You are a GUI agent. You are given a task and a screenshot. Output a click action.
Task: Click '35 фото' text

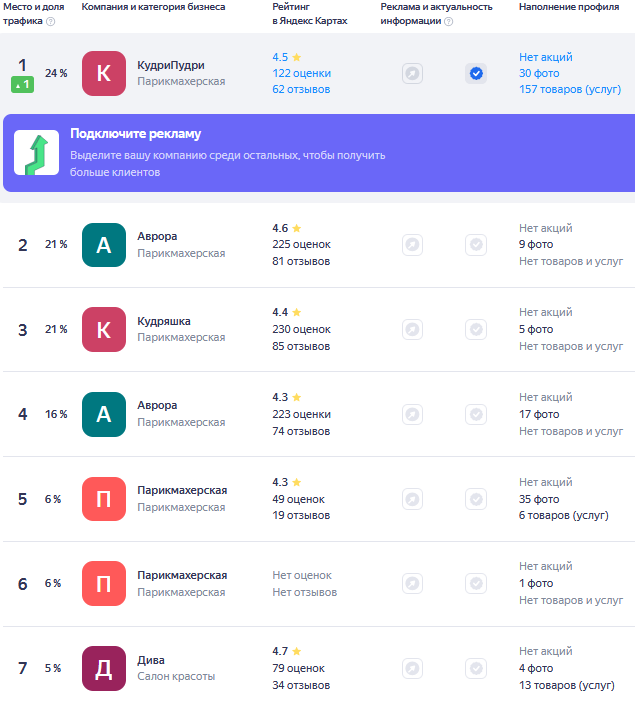click(539, 499)
